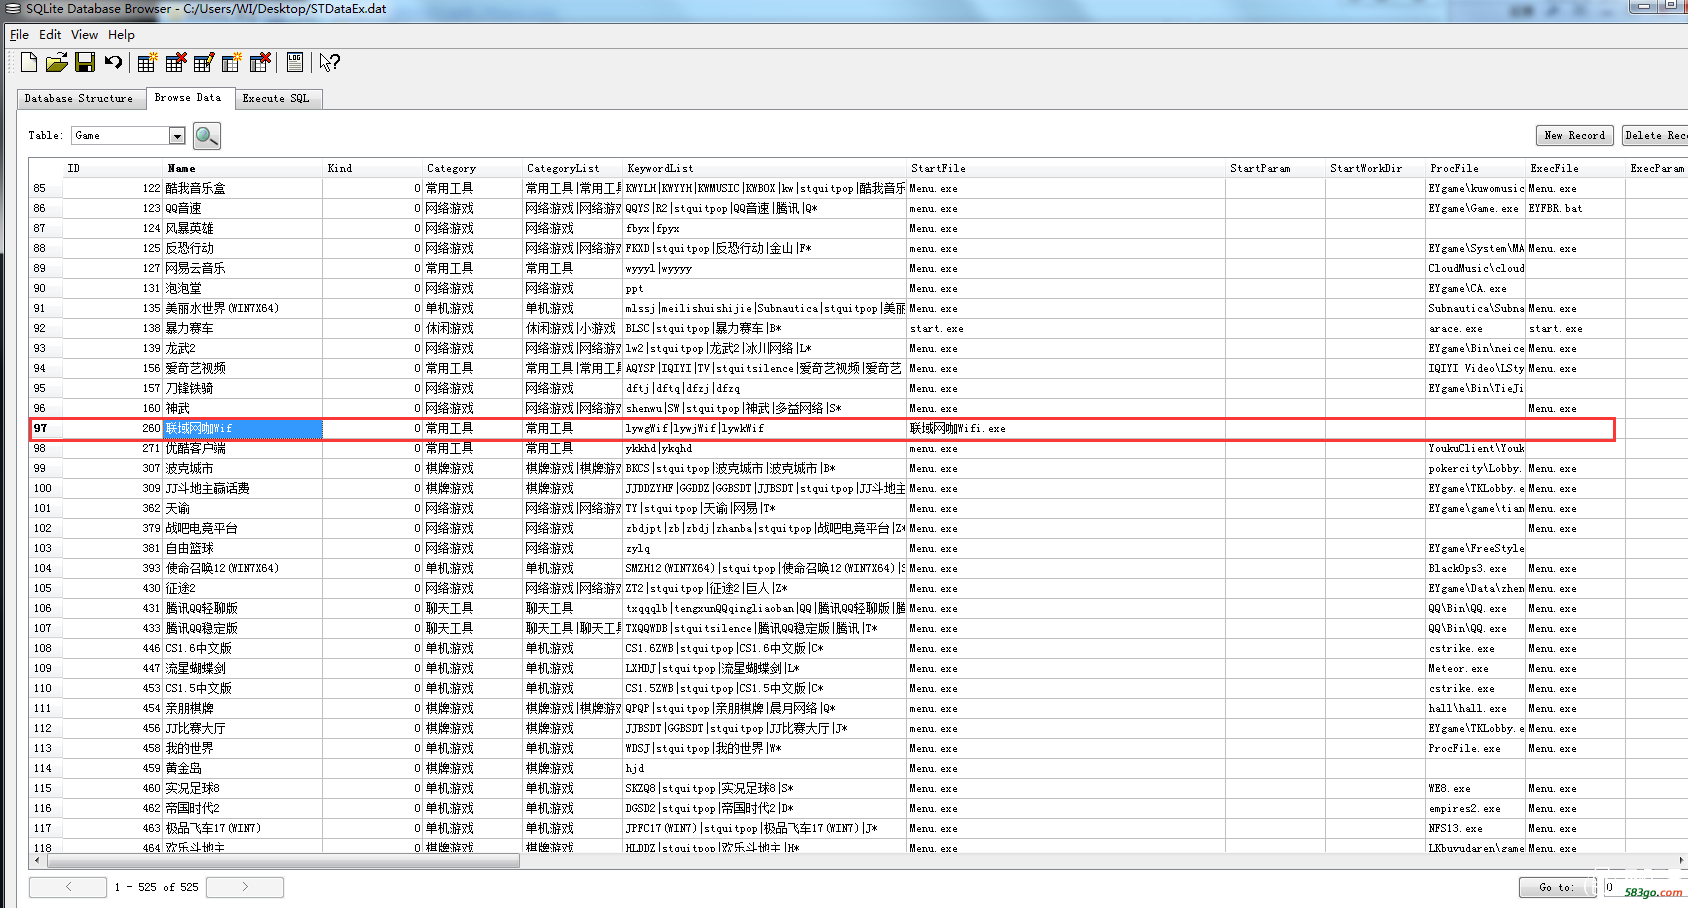This screenshot has width=1688, height=908.
Task: Revert changes with the undo arrow icon
Action: tap(113, 62)
